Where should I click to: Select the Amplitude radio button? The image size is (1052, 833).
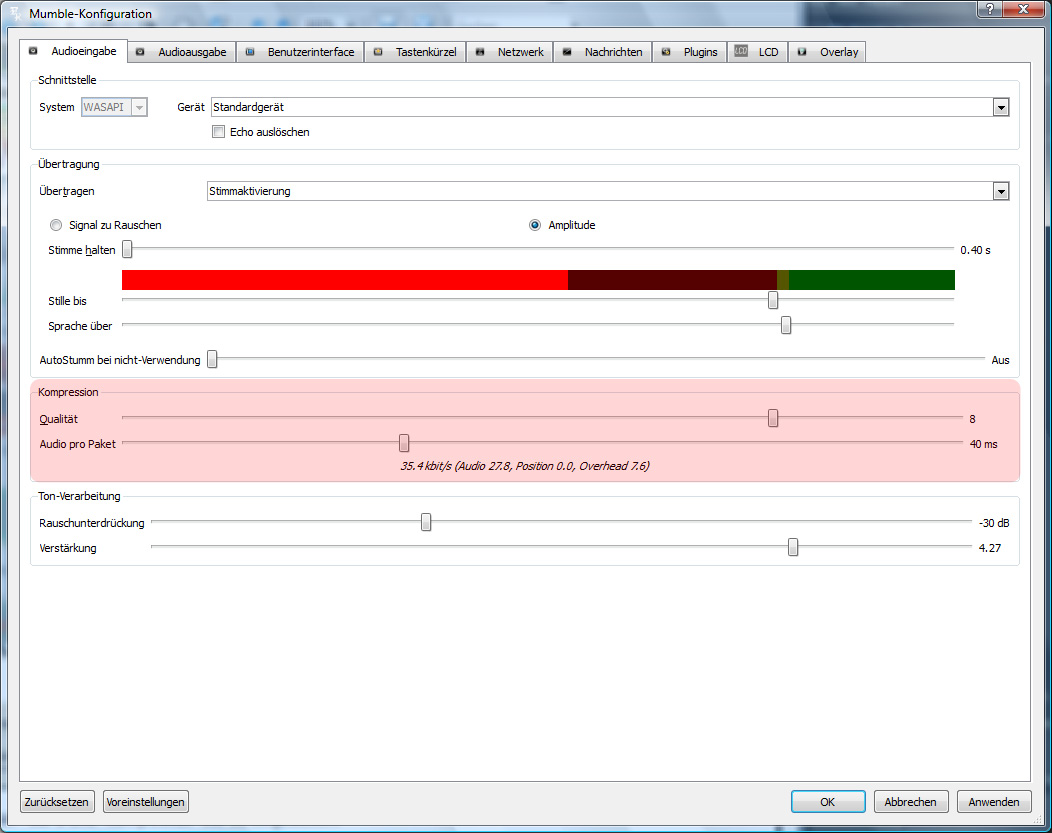click(535, 225)
